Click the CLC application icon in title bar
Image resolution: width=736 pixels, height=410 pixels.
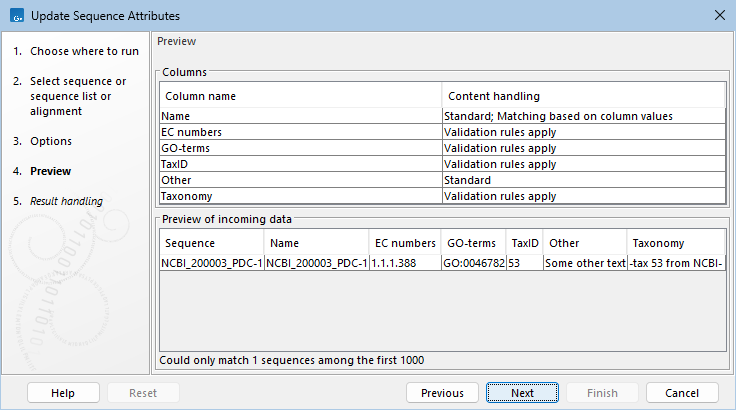point(17,15)
